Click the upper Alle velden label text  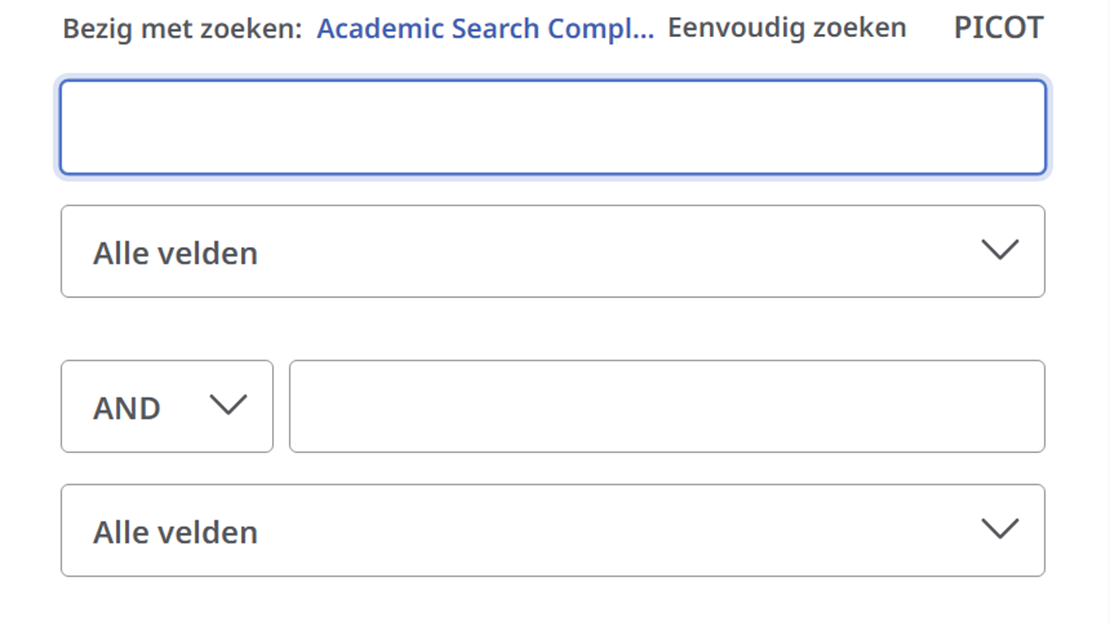click(x=176, y=253)
